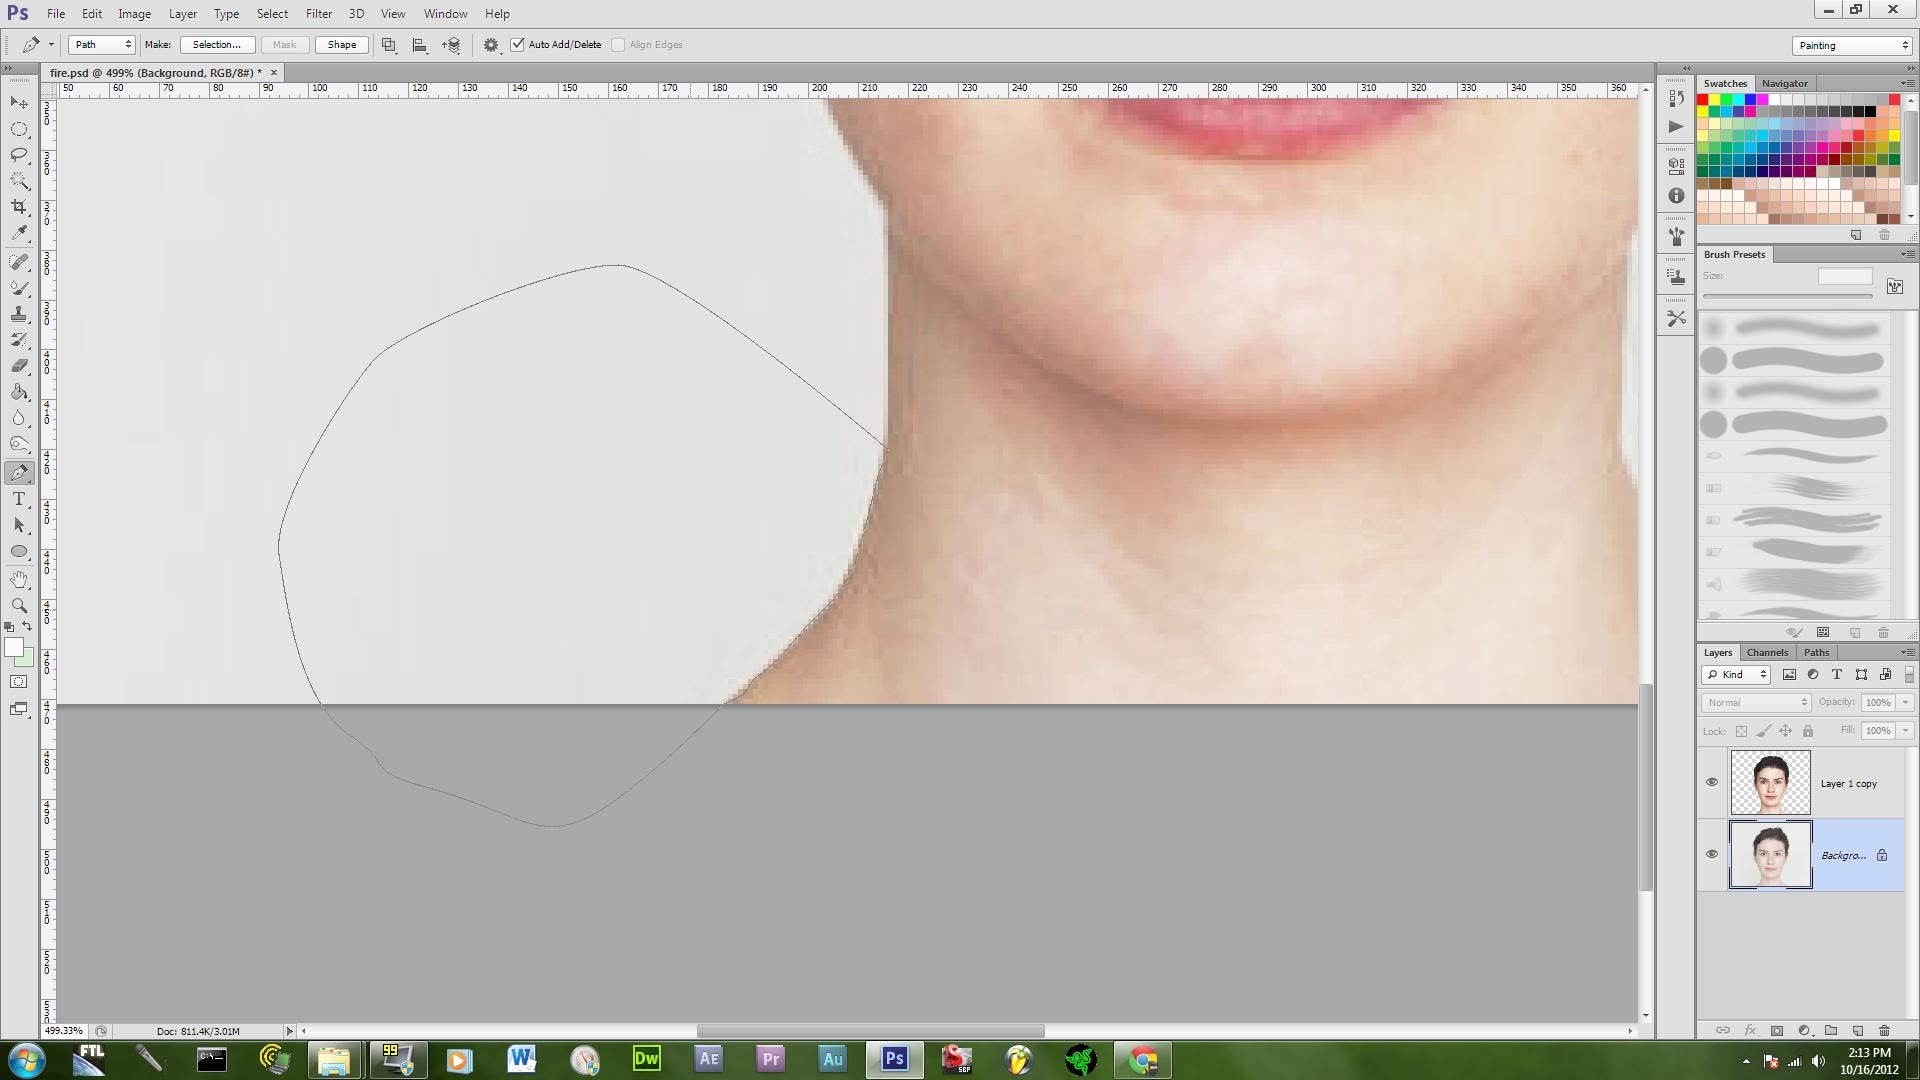Viewport: 1920px width, 1080px height.
Task: Select the Crop tool
Action: point(19,207)
